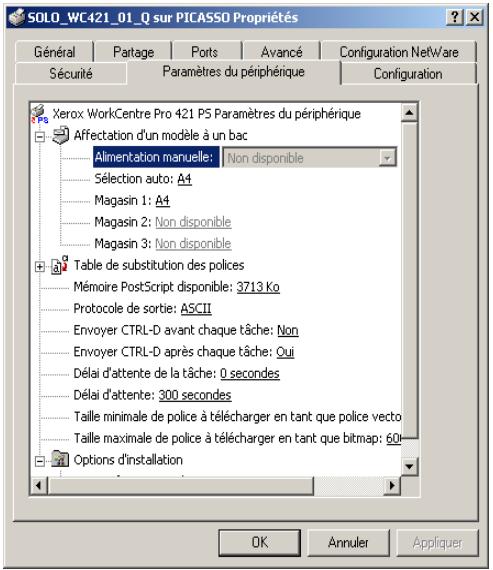Click the 0 secondes task timeout value
Screen dimensions: 493x570
250,373
